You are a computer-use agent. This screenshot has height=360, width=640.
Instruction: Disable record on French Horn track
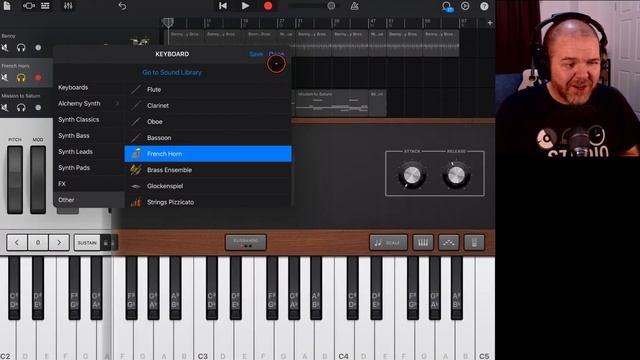[38, 78]
